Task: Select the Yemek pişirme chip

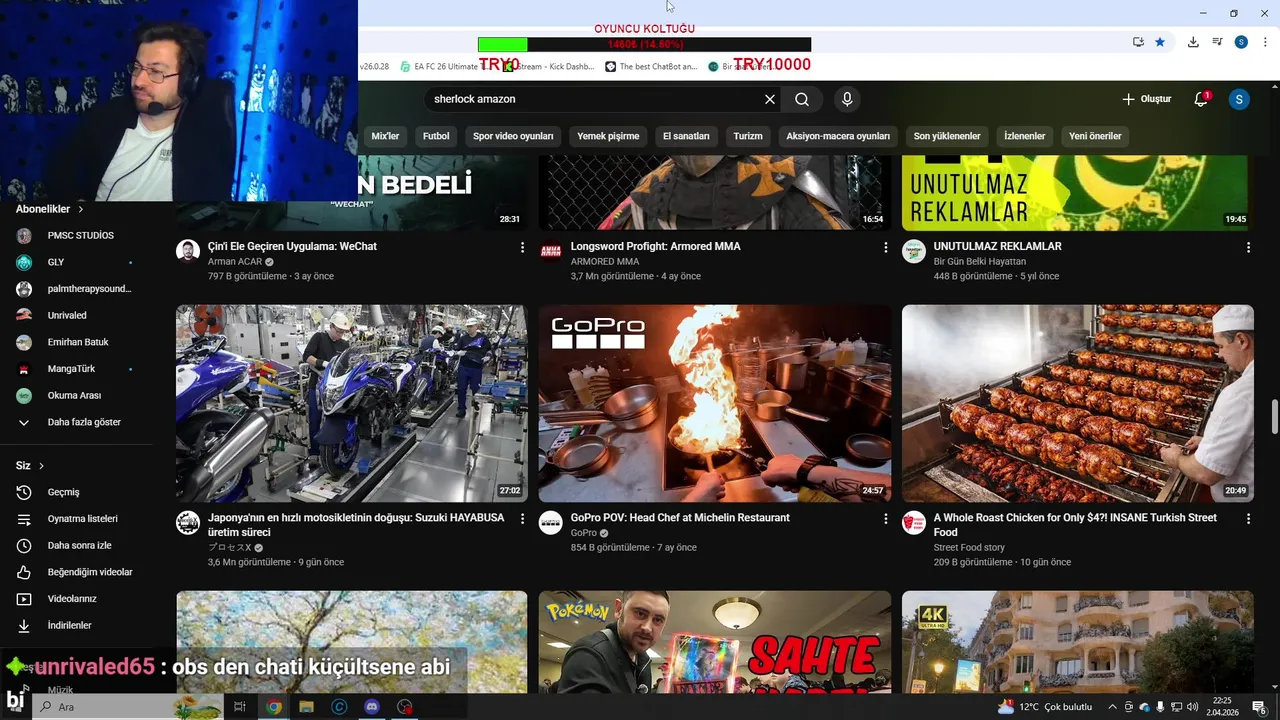Action: tap(608, 136)
